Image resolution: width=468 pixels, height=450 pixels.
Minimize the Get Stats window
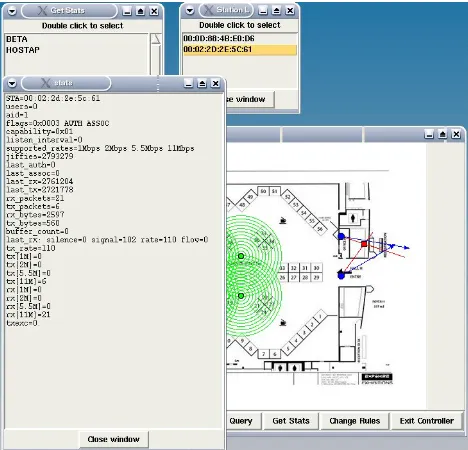pyautogui.click(x=127, y=11)
